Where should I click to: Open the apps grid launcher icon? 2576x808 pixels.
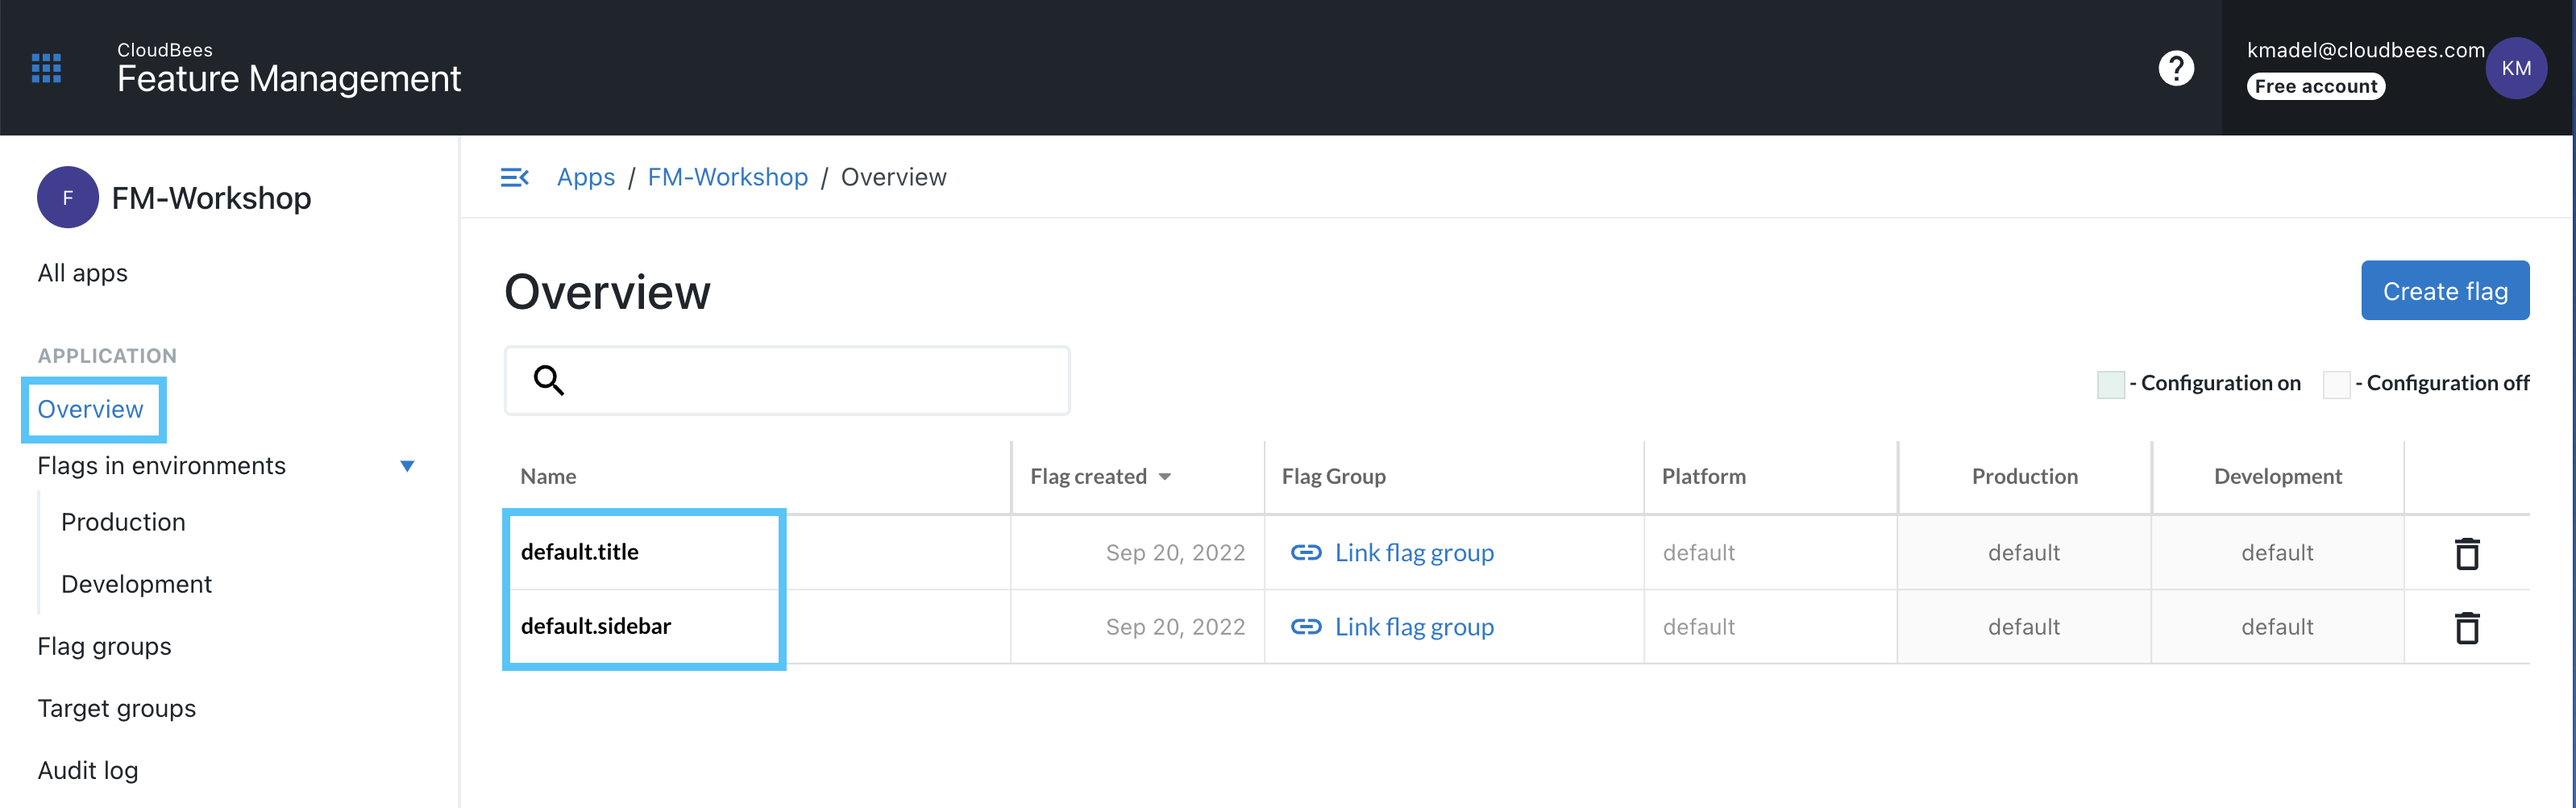(46, 68)
